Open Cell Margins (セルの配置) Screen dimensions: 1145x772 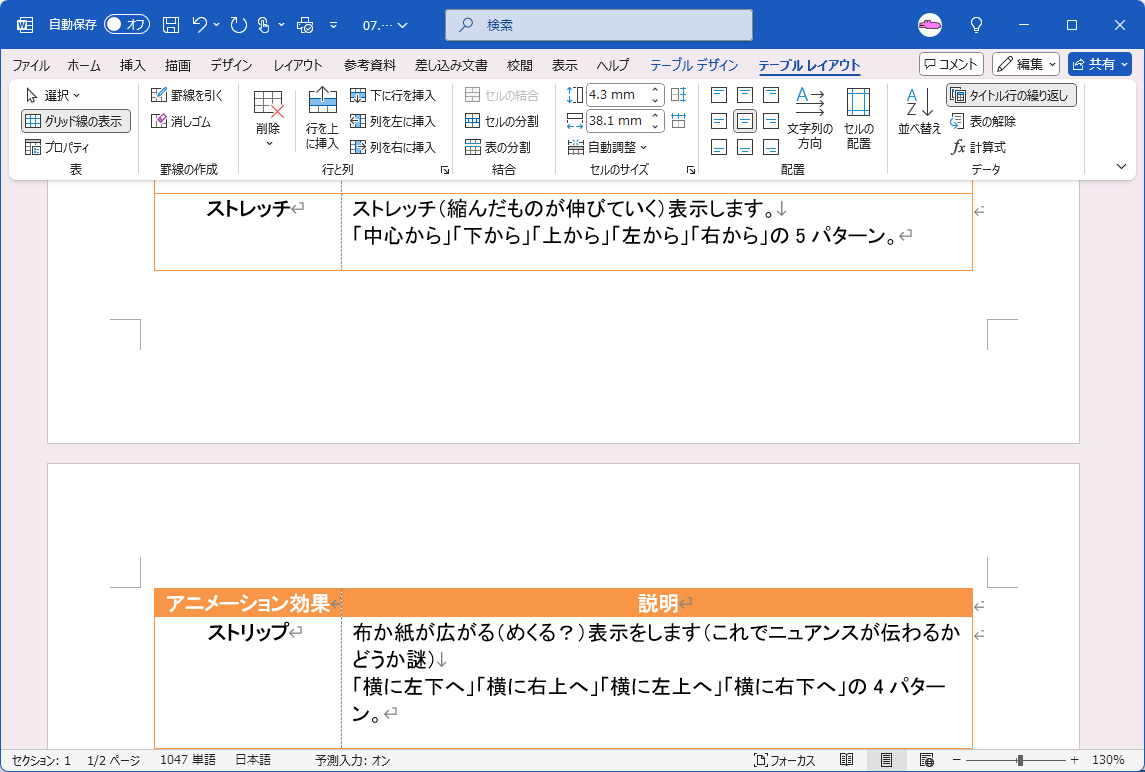859,119
